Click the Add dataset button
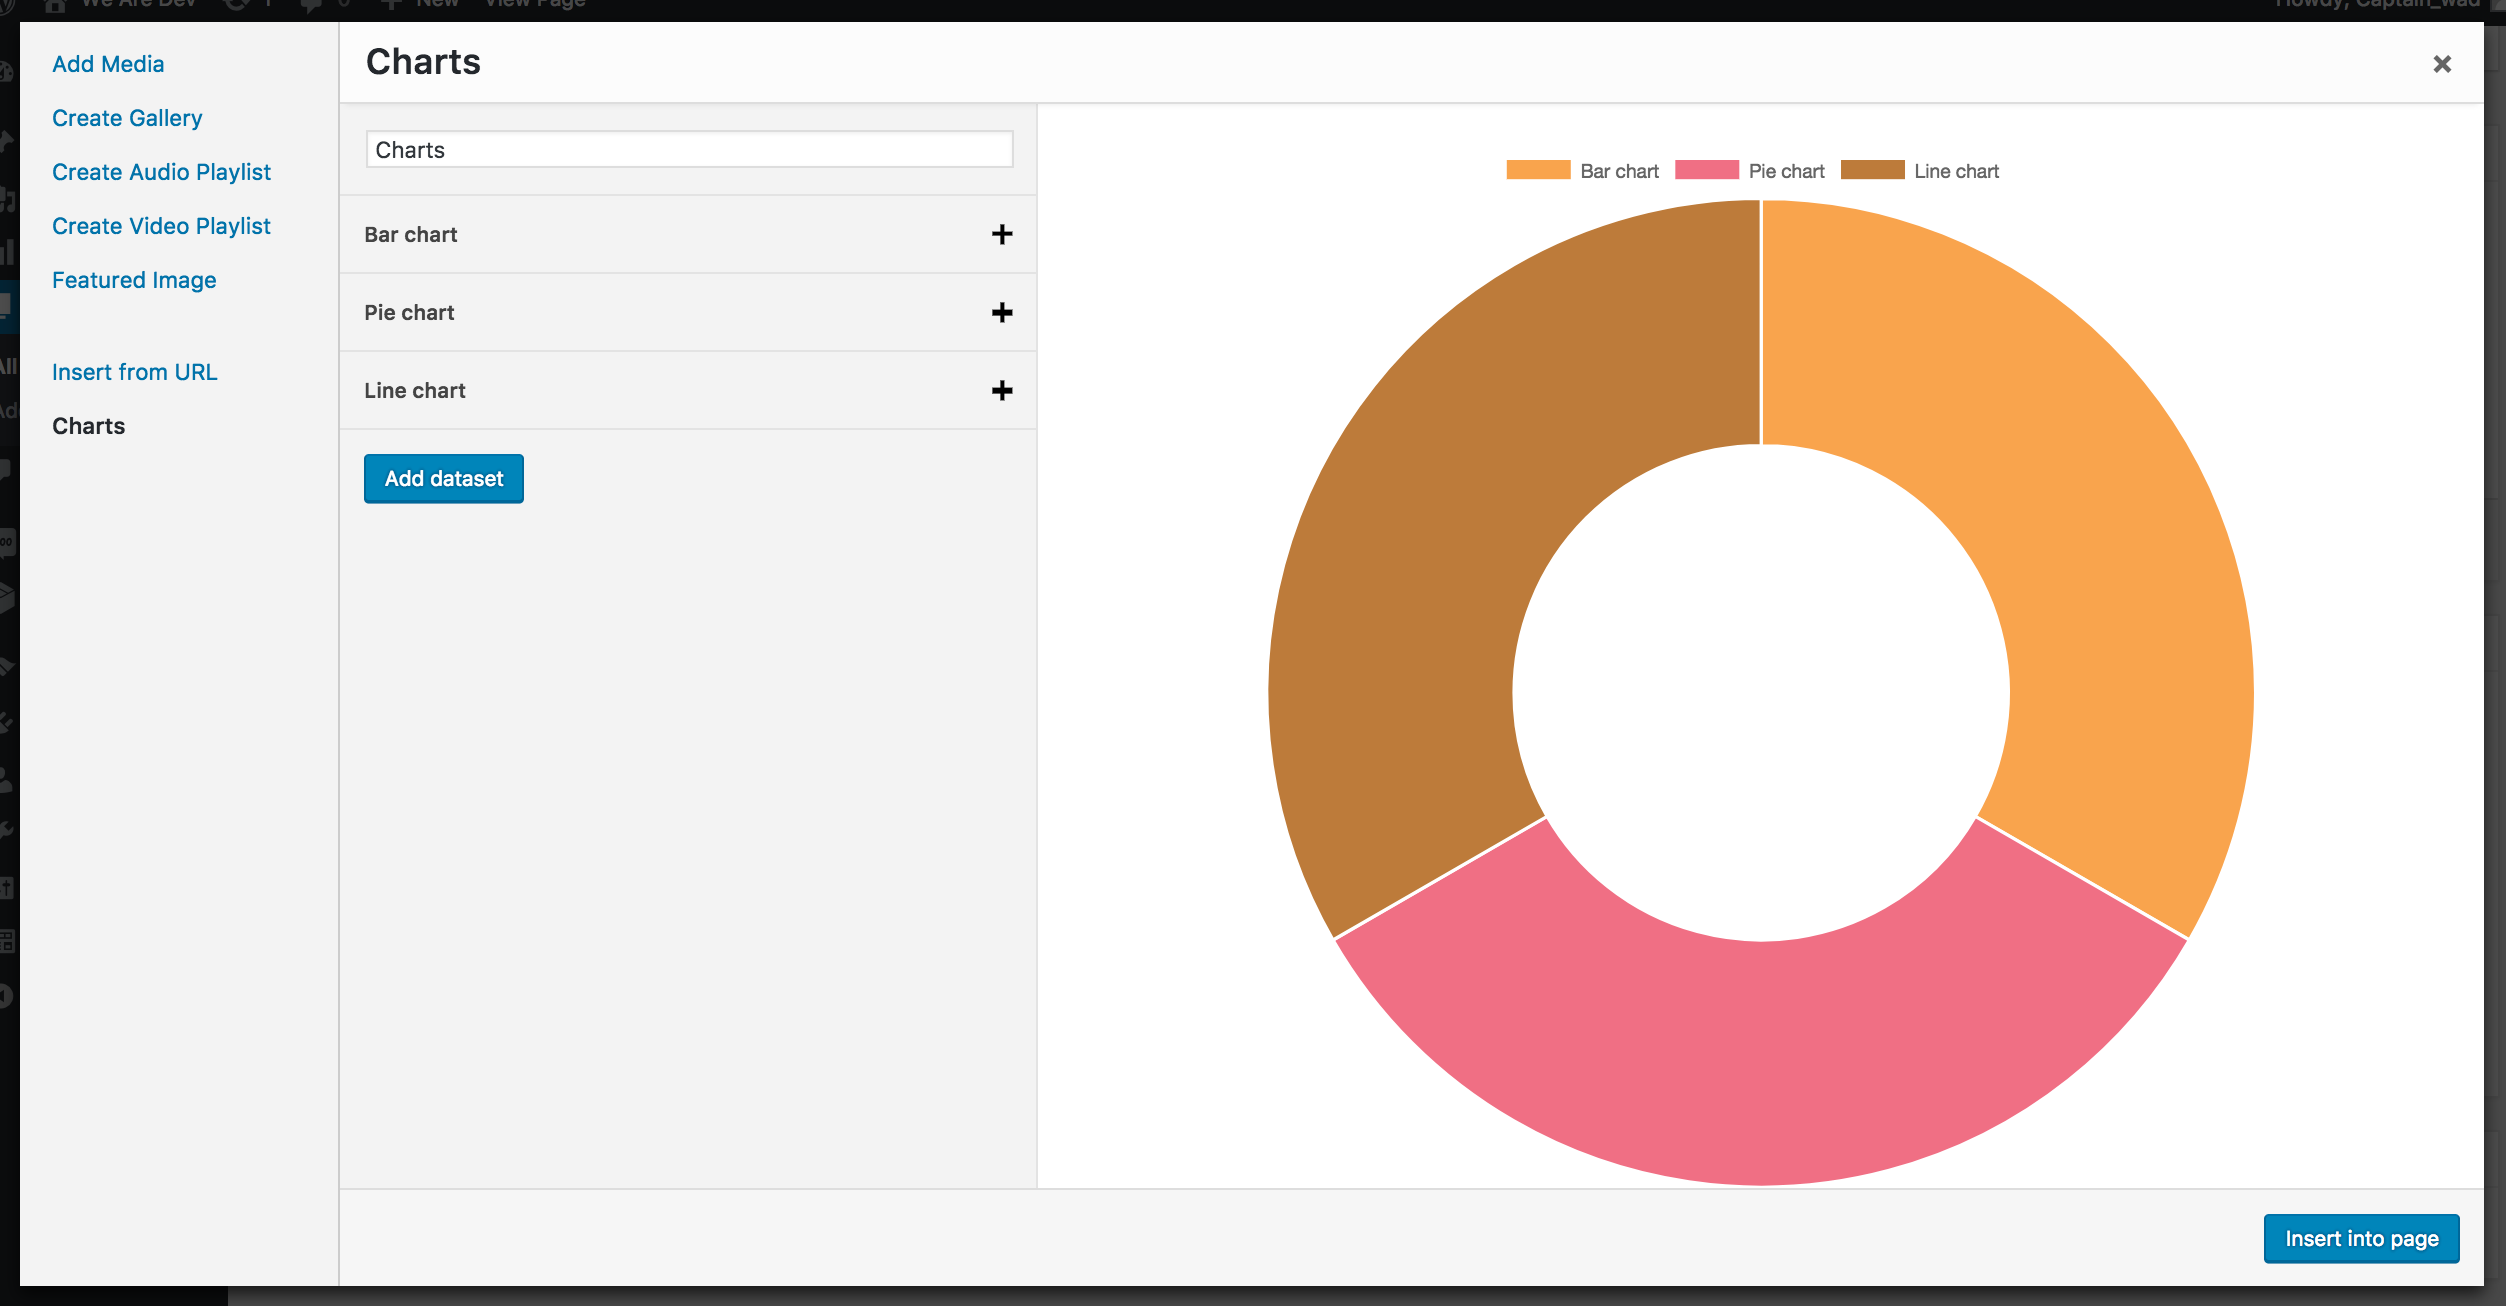Viewport: 2506px width, 1306px height. (x=444, y=479)
